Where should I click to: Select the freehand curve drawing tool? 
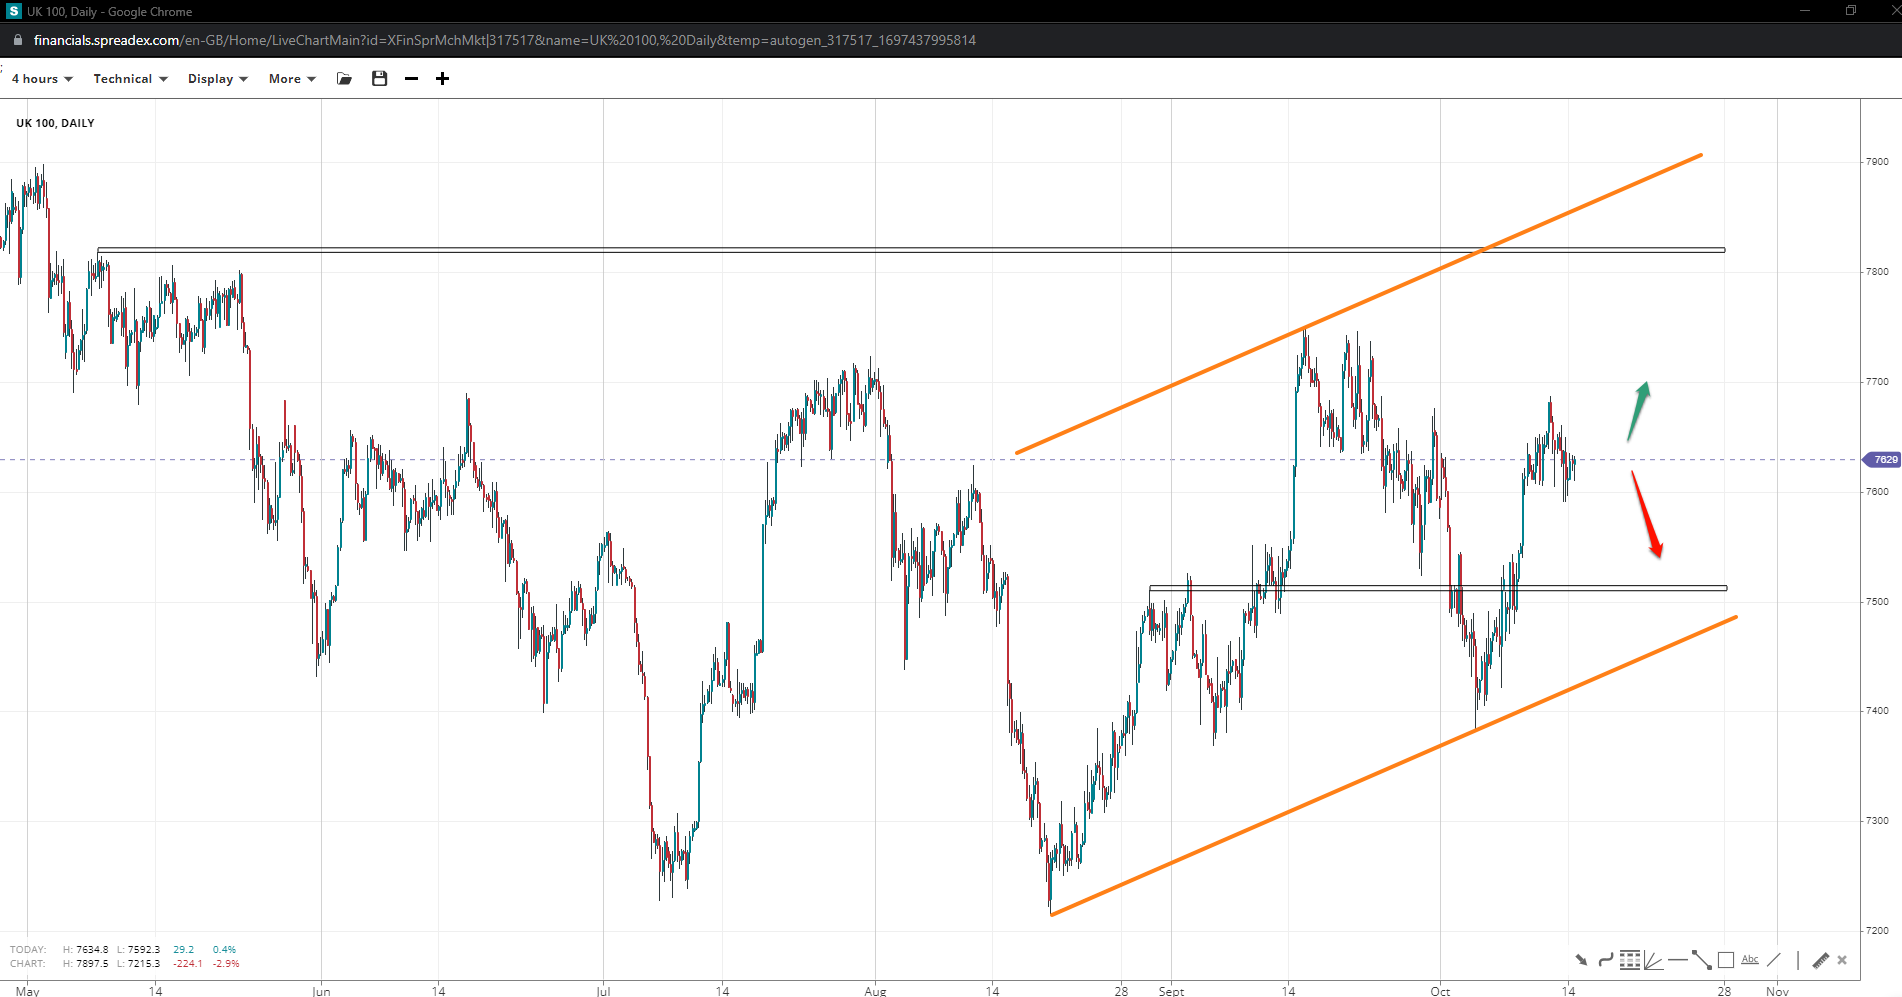1605,960
